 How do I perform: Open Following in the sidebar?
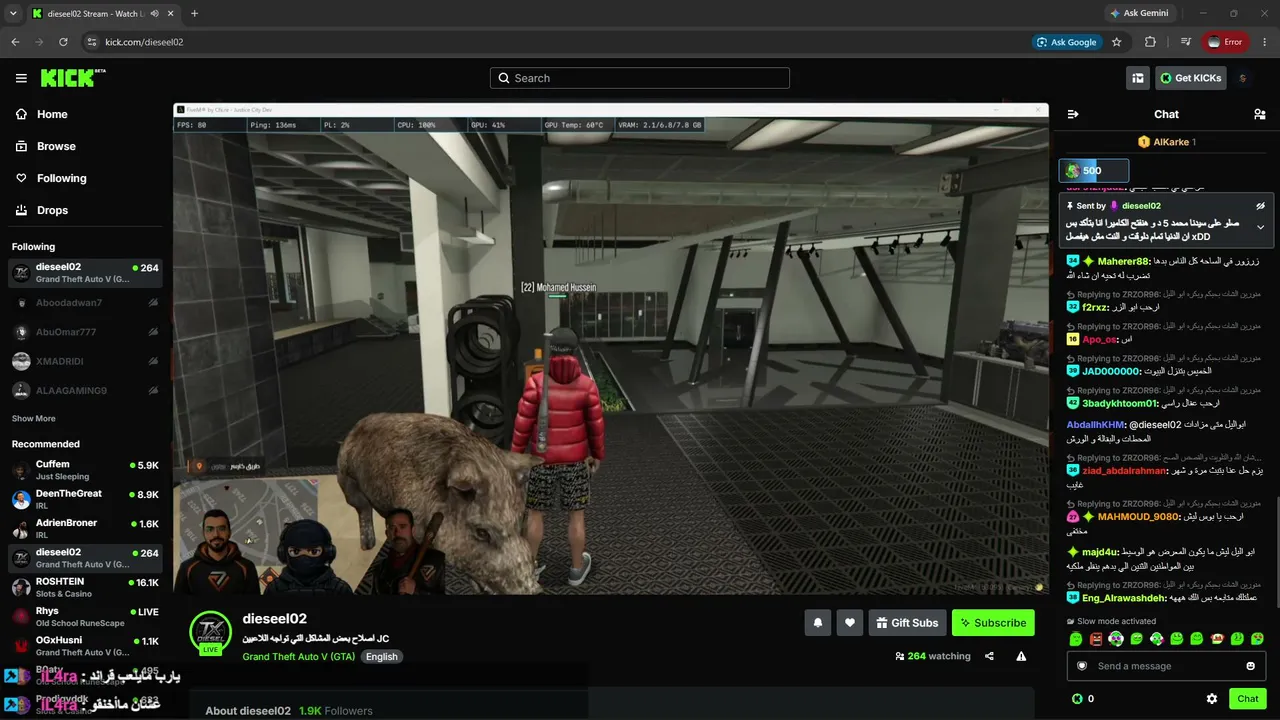click(x=62, y=178)
